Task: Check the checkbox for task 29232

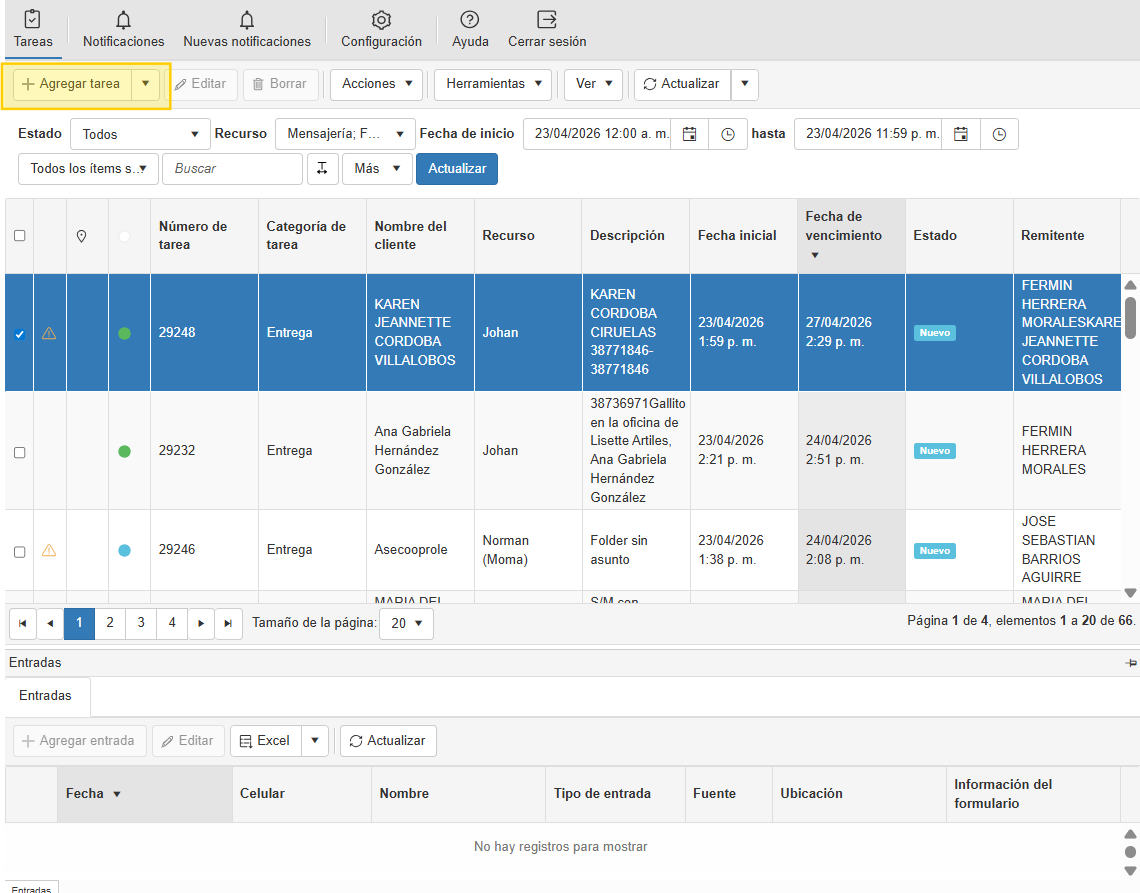Action: coord(19,452)
